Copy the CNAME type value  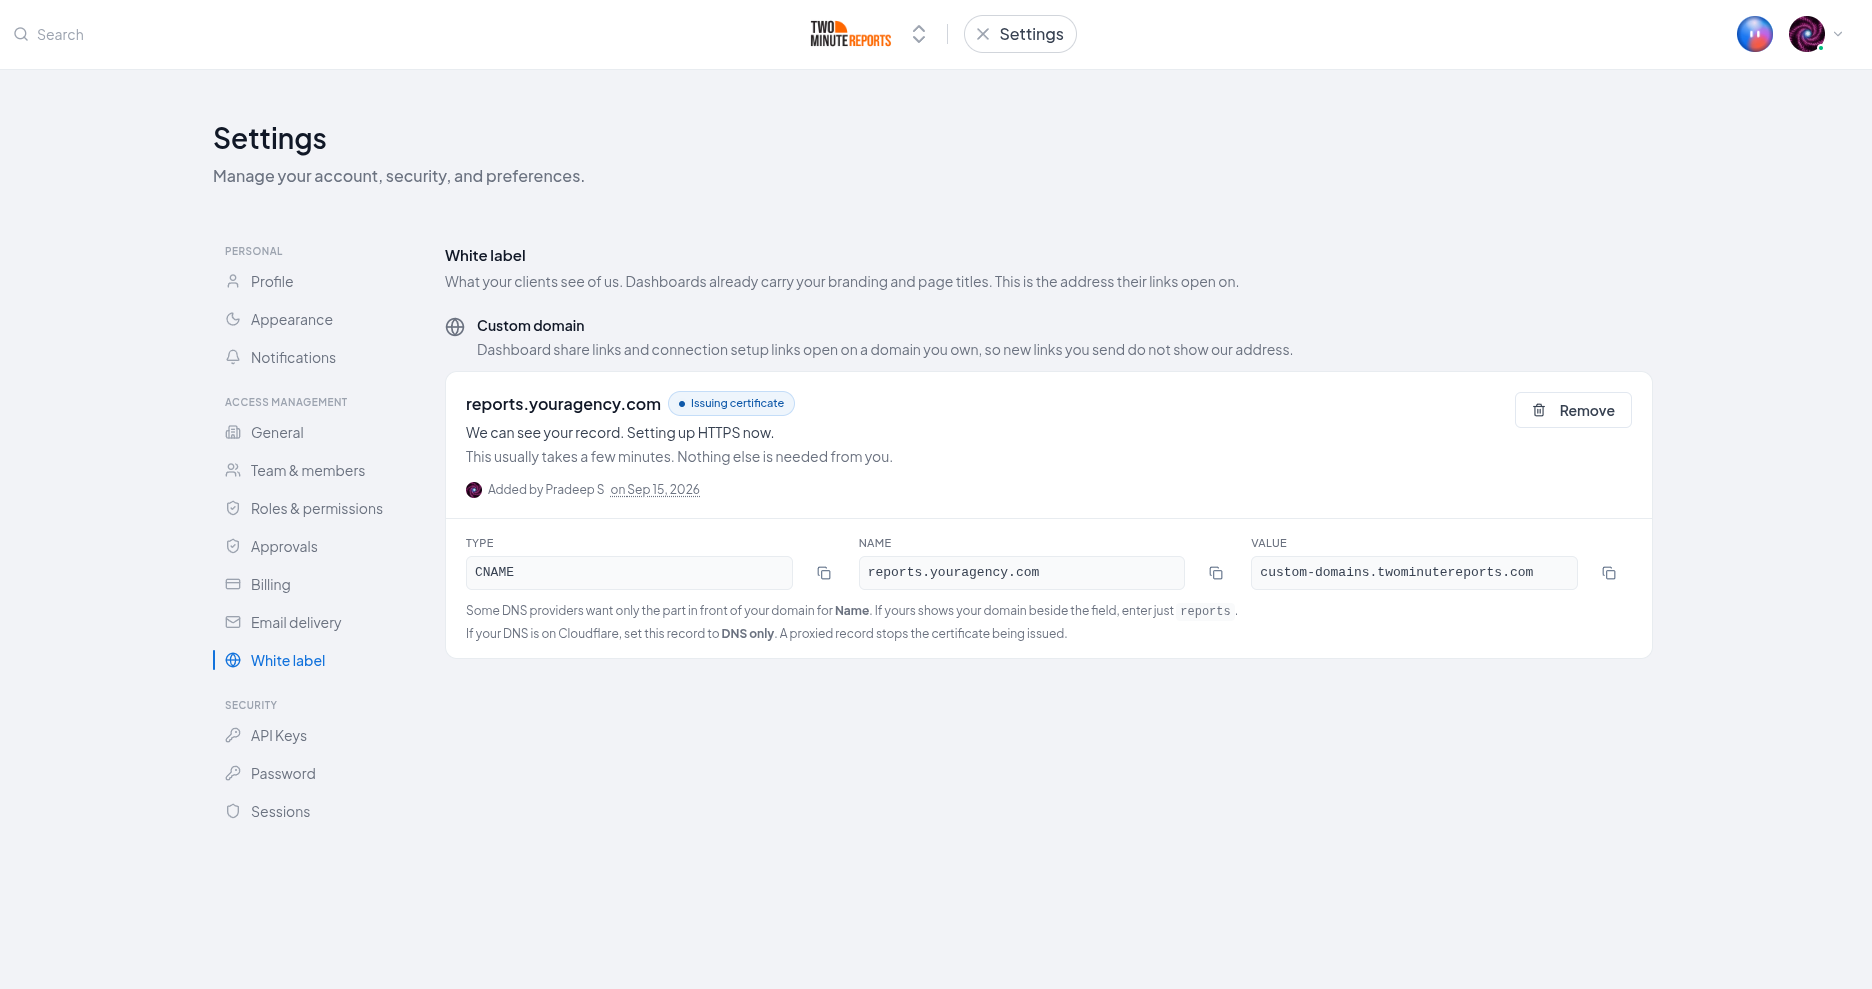coord(824,573)
